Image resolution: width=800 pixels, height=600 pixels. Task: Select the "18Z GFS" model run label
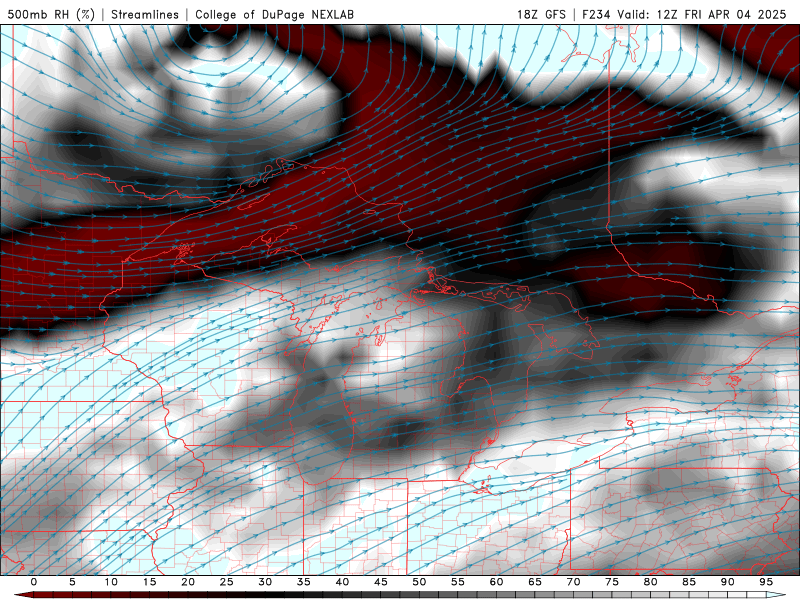click(541, 14)
